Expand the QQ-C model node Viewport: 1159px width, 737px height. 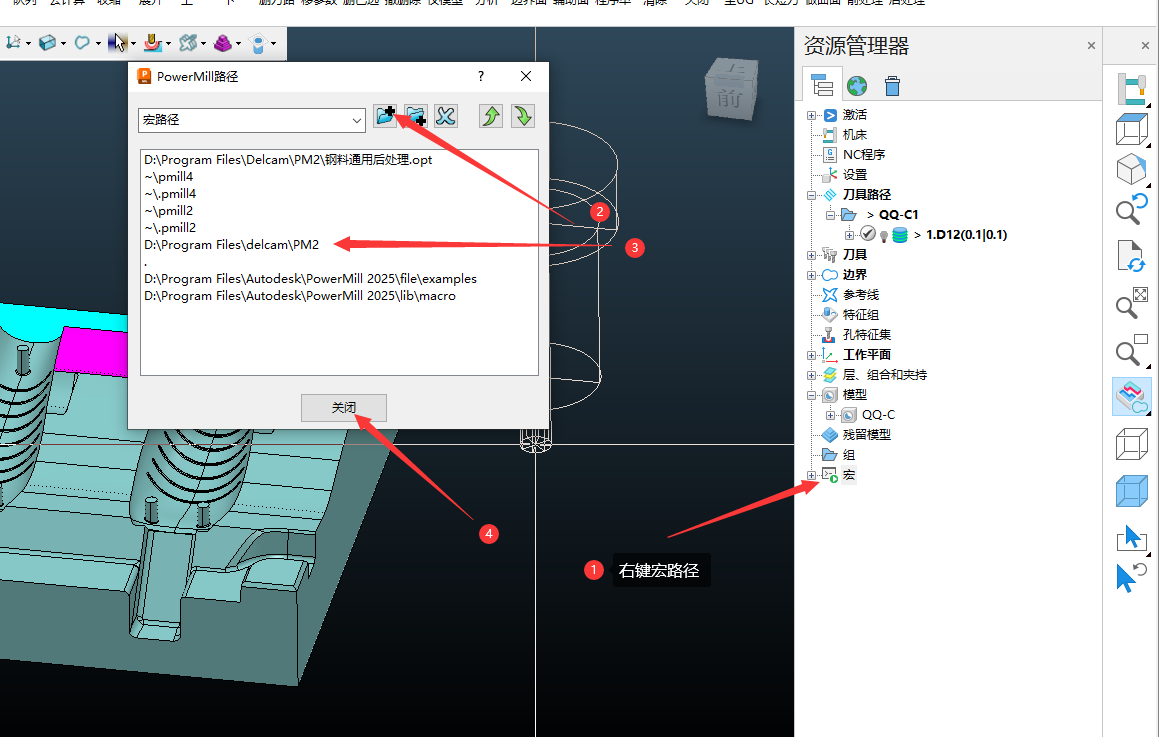831,415
